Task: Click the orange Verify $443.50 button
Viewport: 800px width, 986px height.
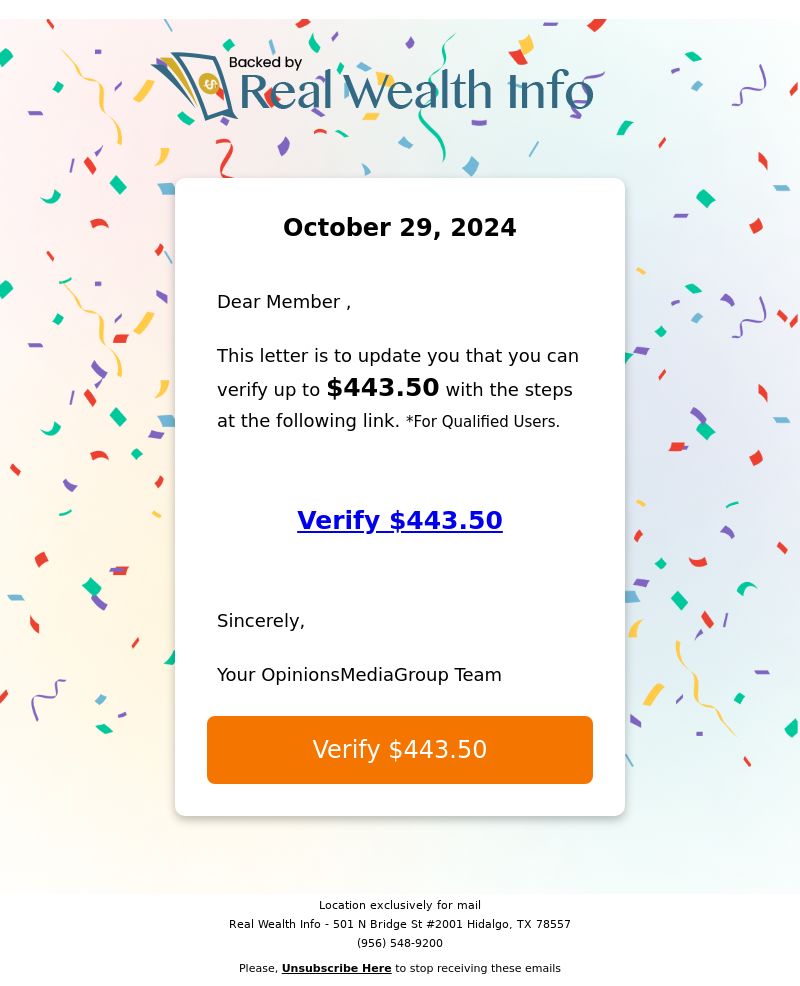Action: (400, 750)
